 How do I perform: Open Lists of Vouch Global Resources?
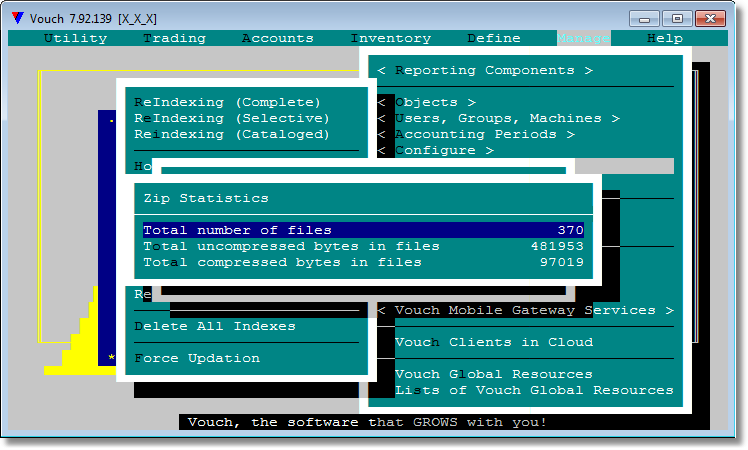pos(534,391)
